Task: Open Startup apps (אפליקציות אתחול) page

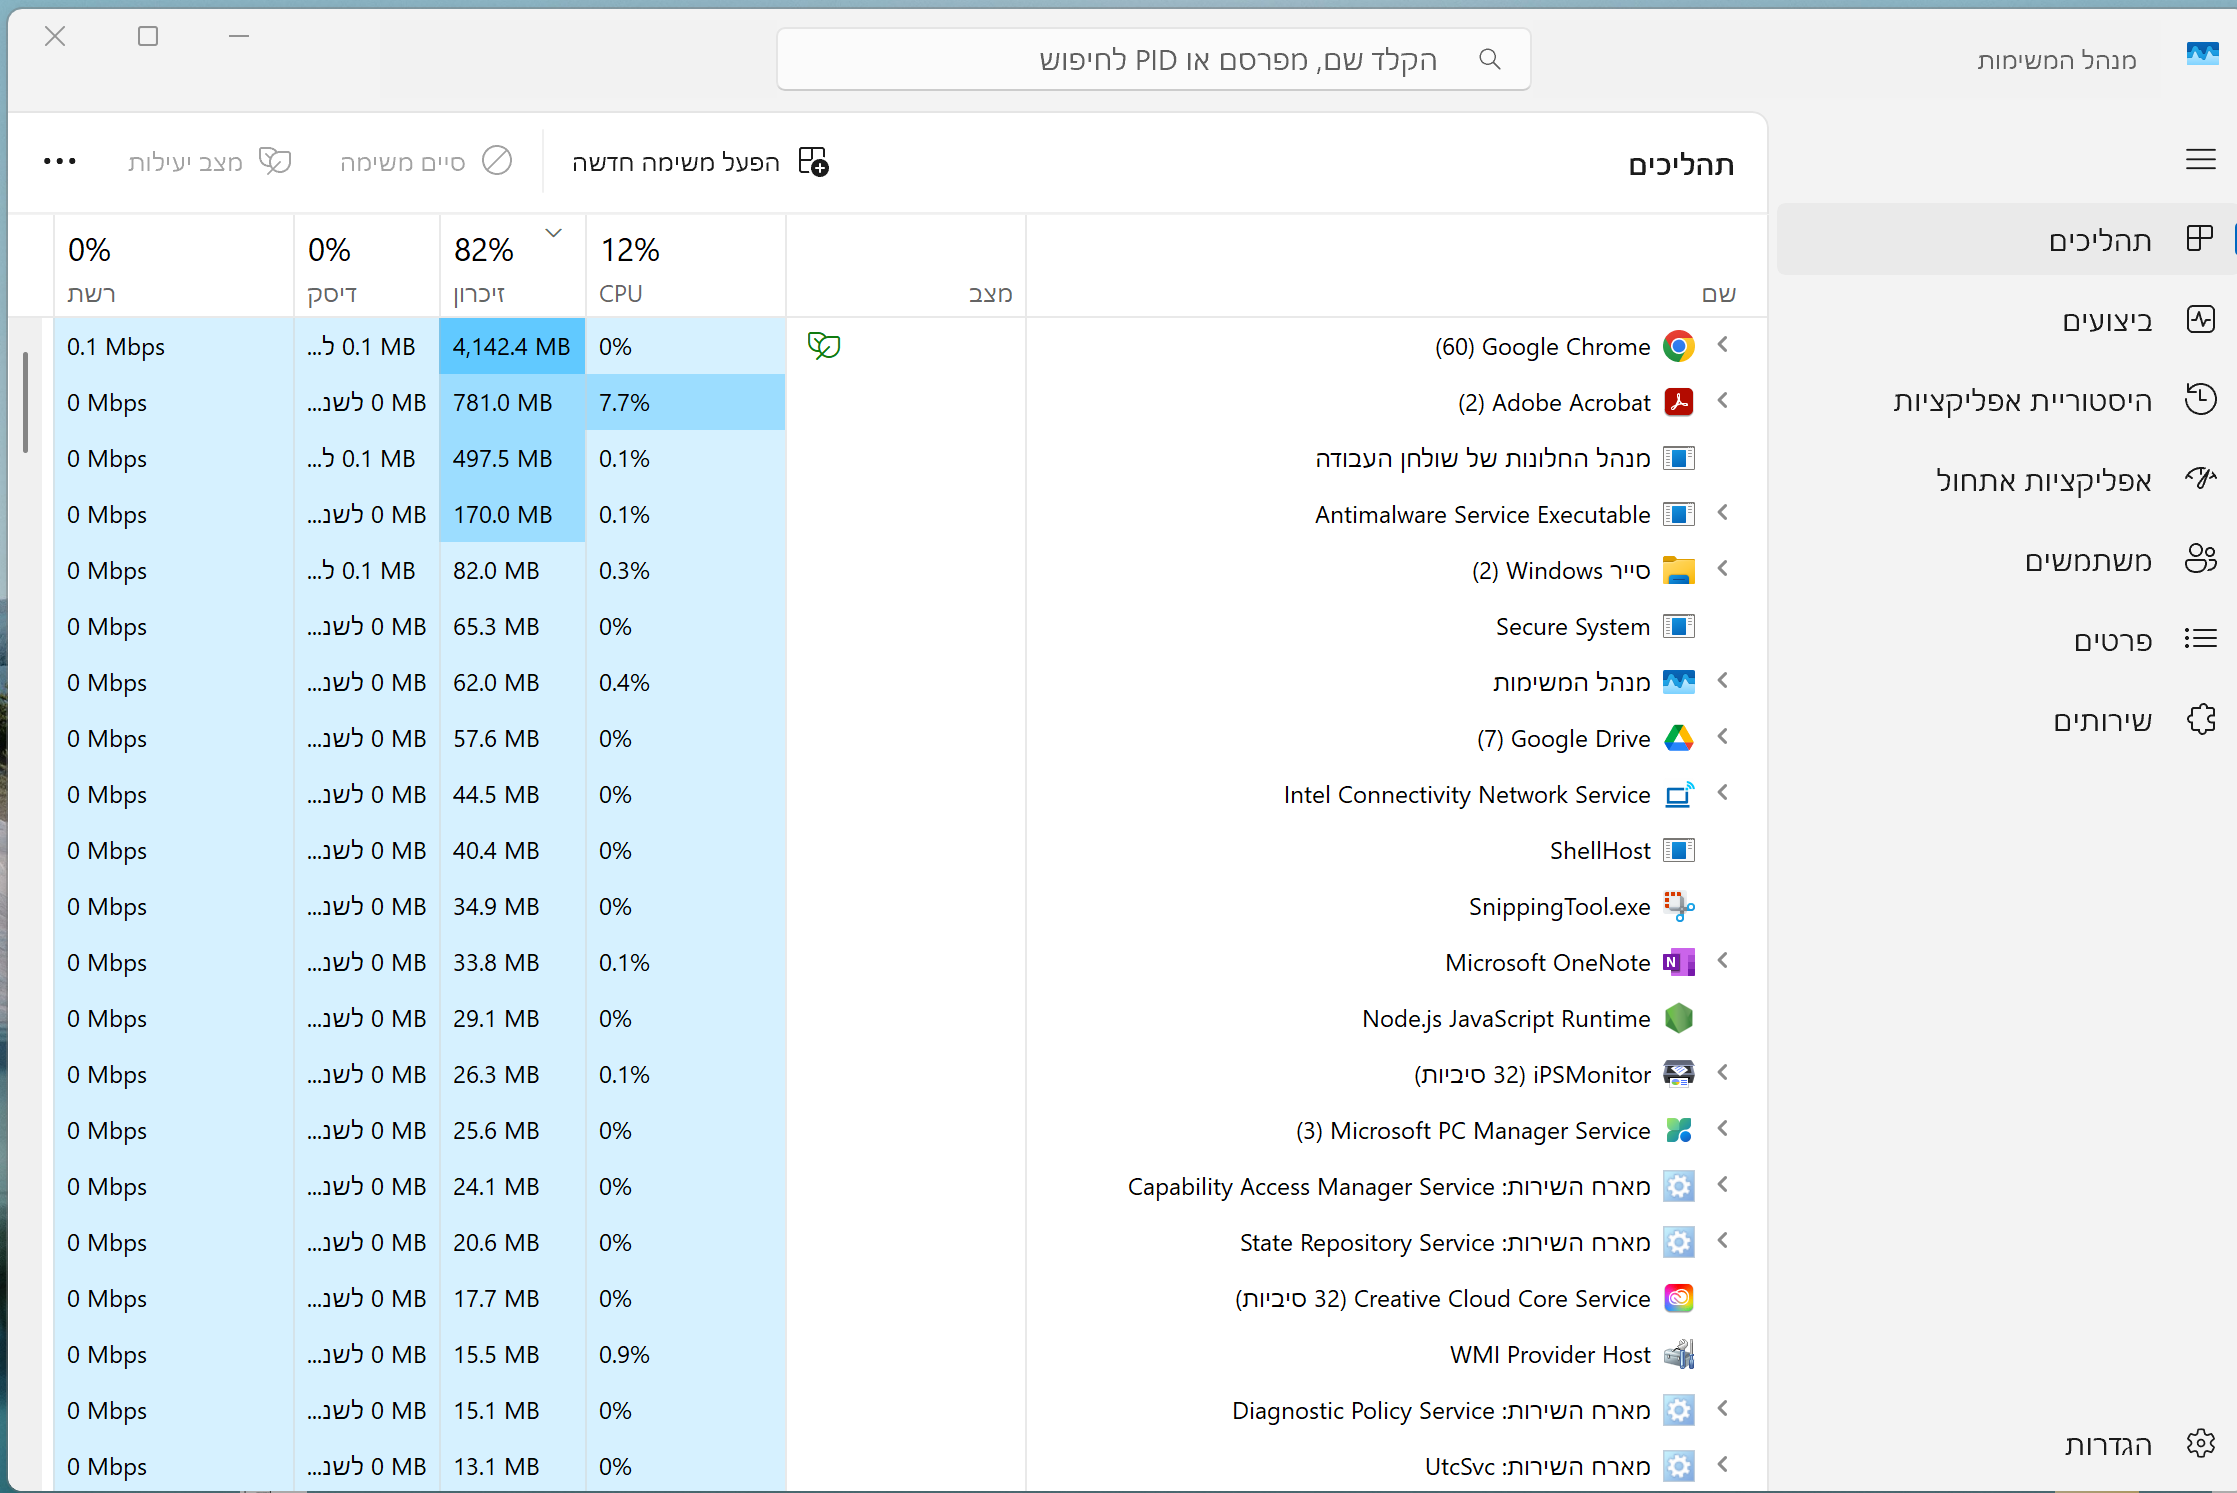Action: pyautogui.click(x=2043, y=481)
